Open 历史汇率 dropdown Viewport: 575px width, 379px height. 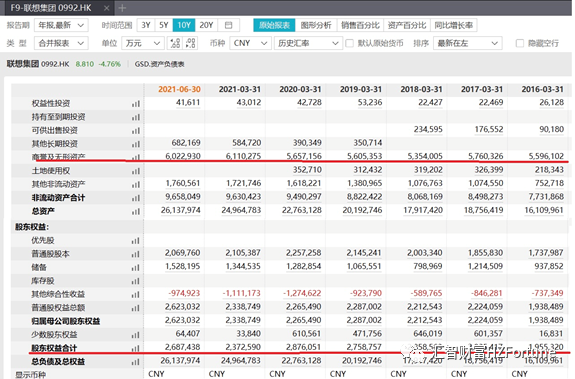(308, 43)
